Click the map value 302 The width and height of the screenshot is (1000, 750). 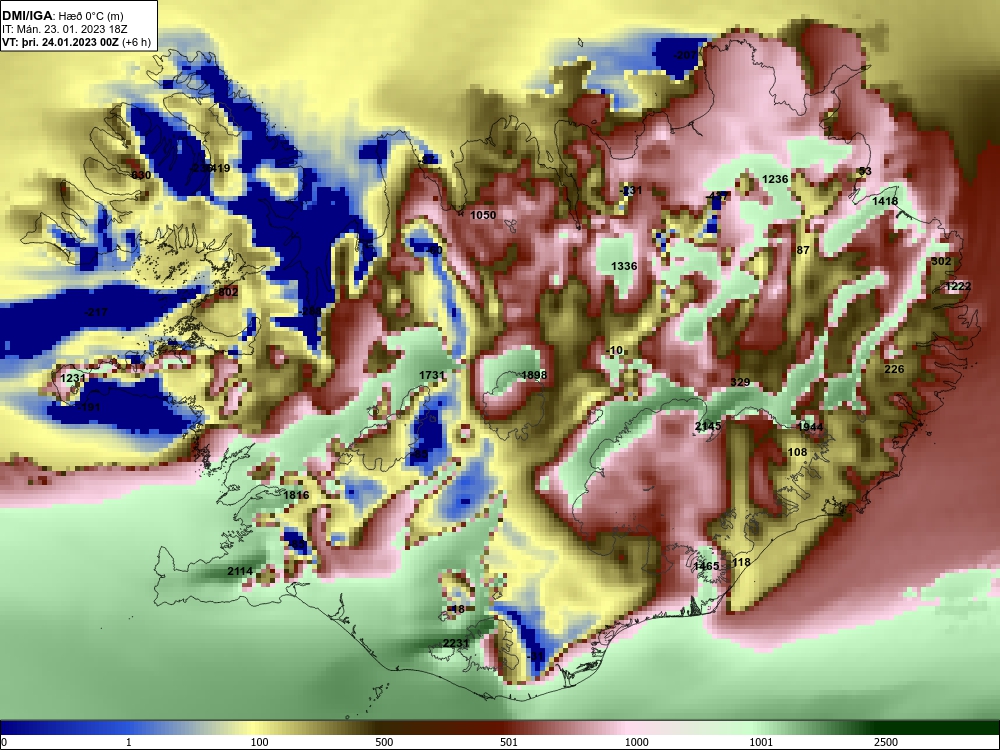click(x=941, y=261)
